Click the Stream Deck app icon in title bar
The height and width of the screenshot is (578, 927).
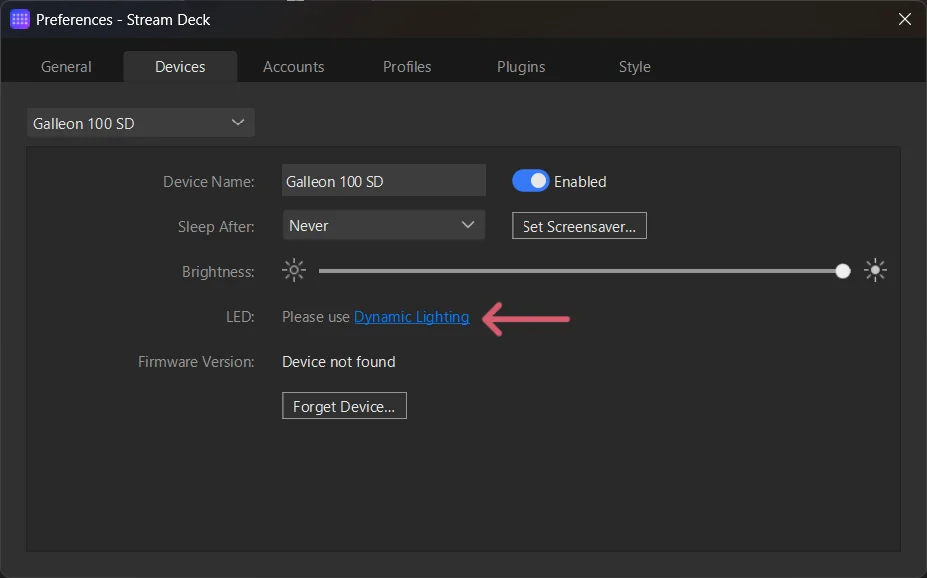(x=20, y=20)
